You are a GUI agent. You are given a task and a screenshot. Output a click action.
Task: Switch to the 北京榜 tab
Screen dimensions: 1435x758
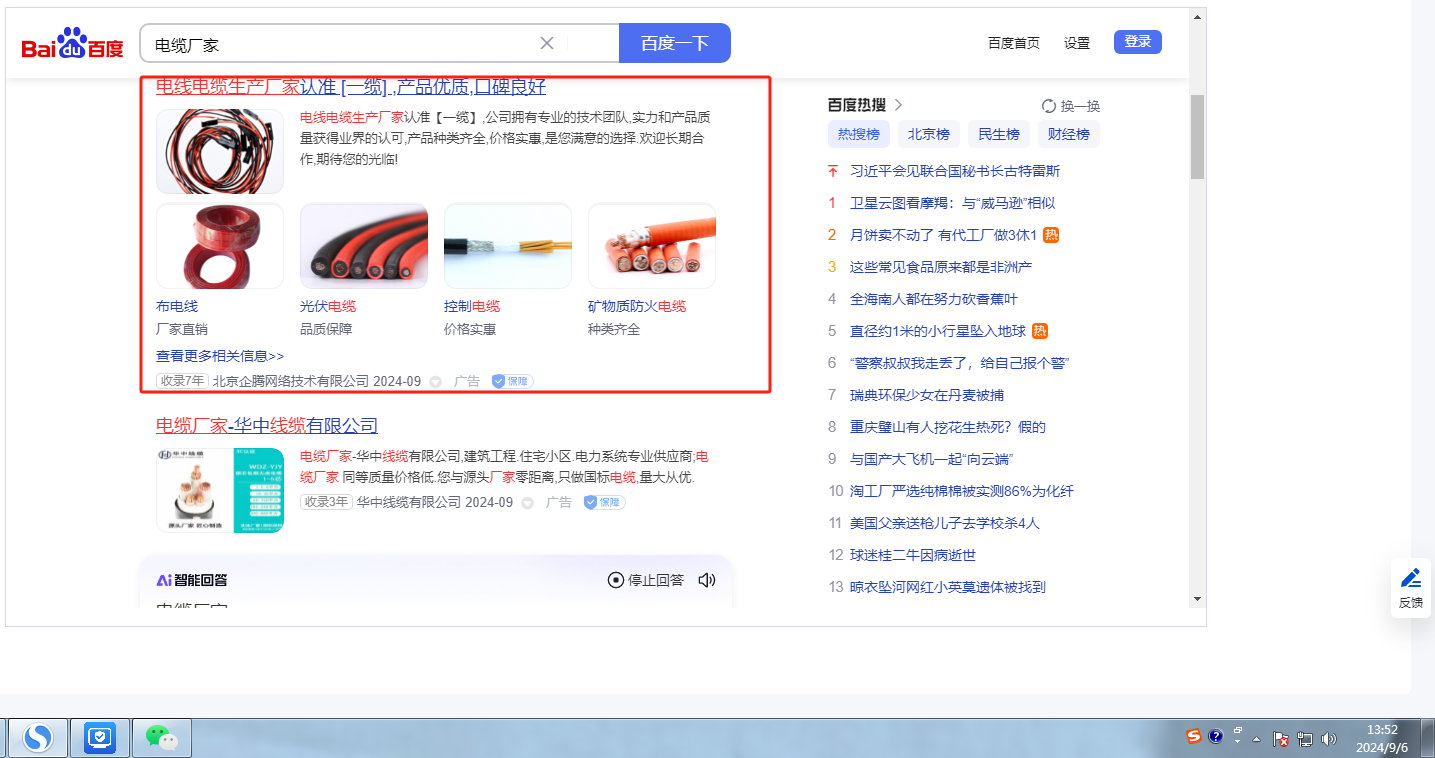pos(929,134)
